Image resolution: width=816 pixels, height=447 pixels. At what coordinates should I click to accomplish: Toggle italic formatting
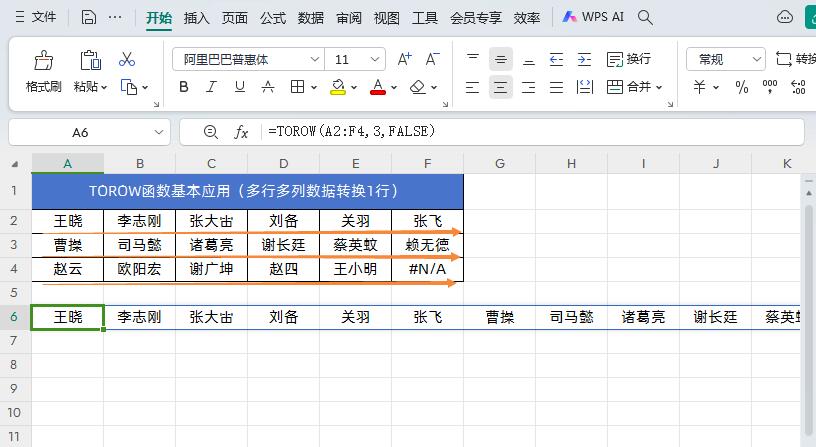click(212, 87)
